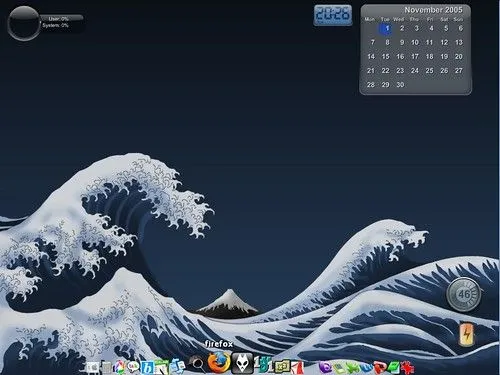Open the blue letter b dock icon
This screenshot has width=500, height=375.
(147, 368)
